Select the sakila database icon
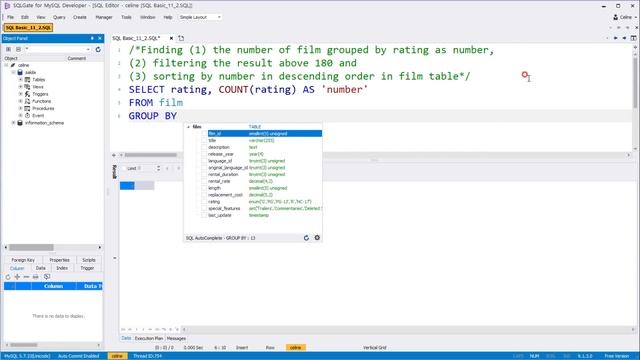 (20, 72)
